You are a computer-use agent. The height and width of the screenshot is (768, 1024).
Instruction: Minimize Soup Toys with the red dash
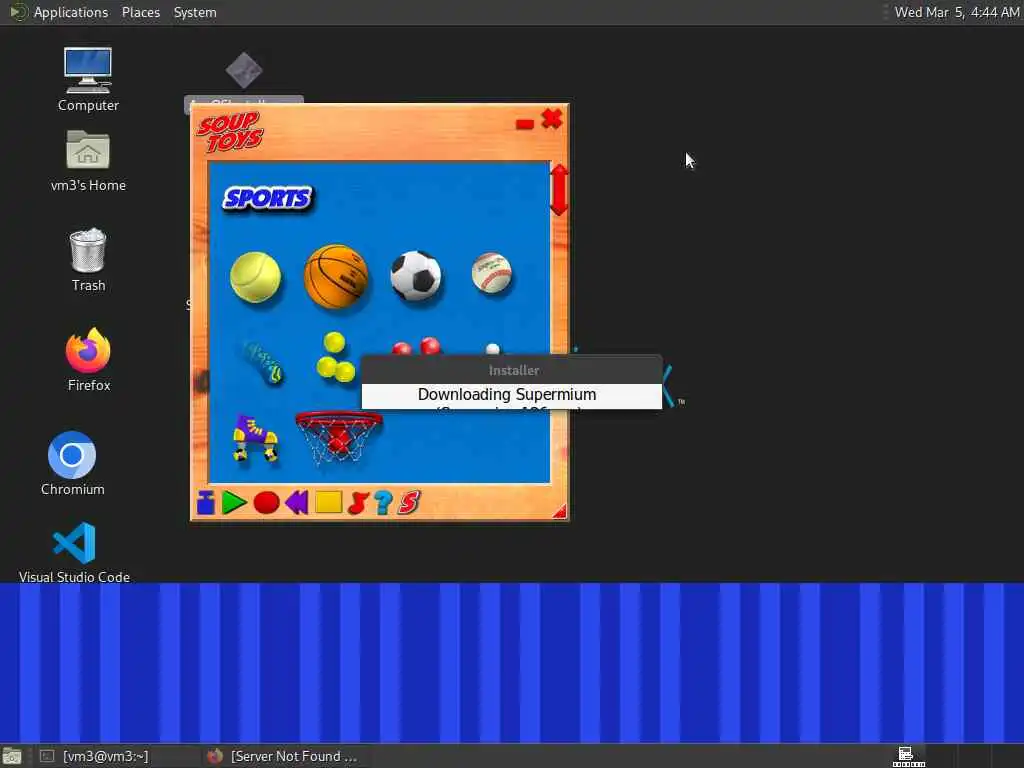525,124
